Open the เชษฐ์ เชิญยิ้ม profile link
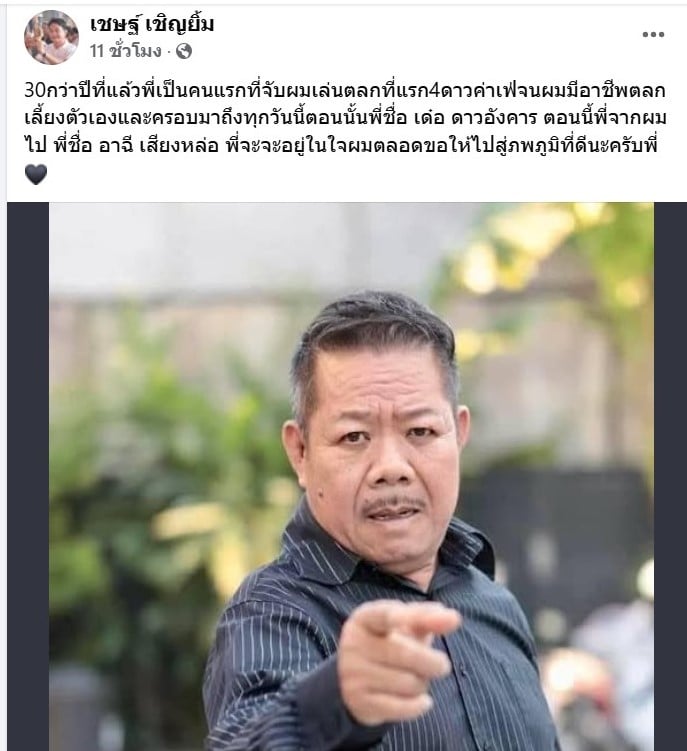This screenshot has height=751, width=687. 152,24
